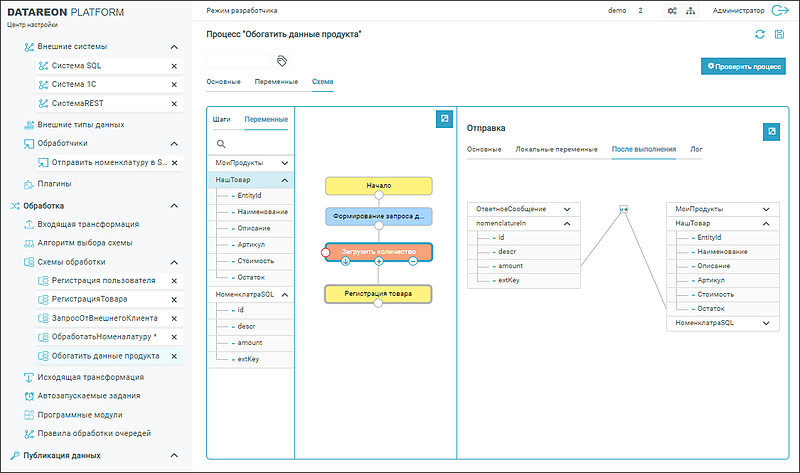
Task: Collapse the Публикация данных section
Action: (174, 455)
